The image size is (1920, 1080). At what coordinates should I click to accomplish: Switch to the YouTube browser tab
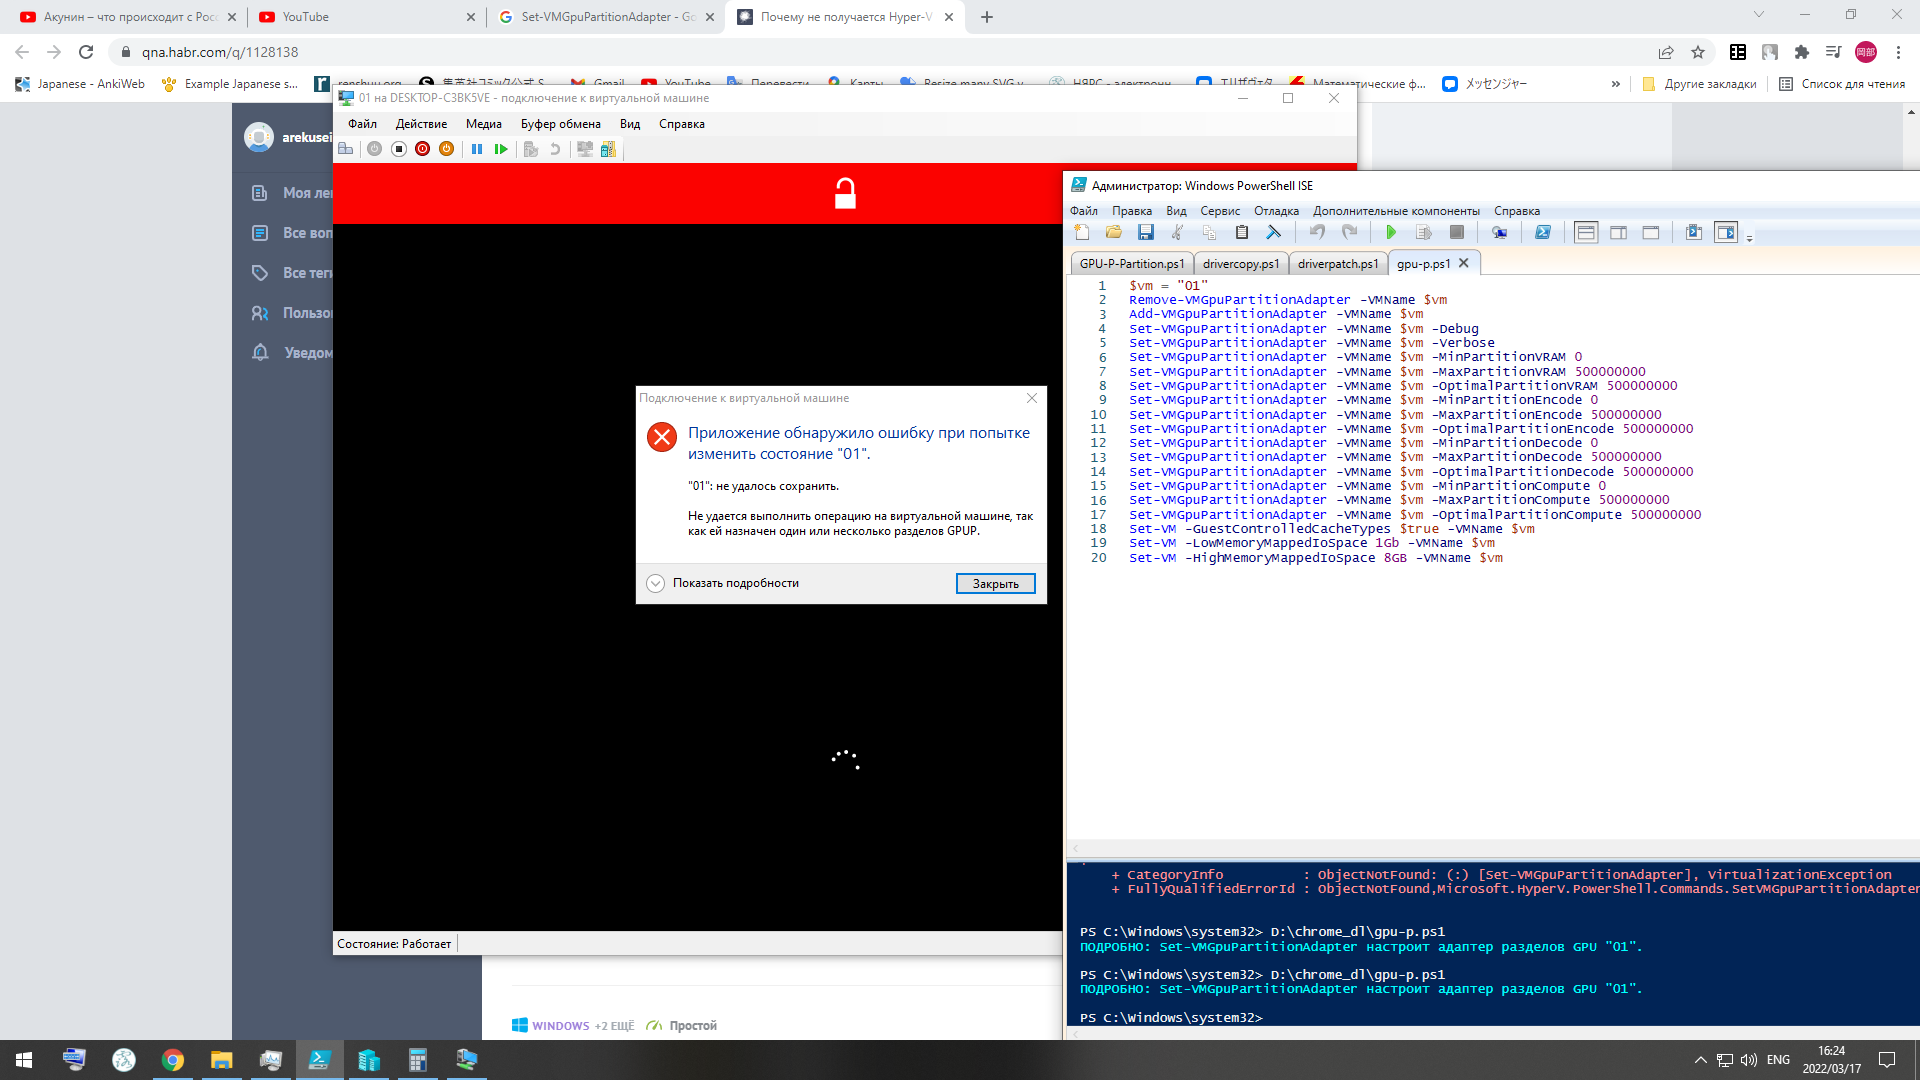pos(365,17)
